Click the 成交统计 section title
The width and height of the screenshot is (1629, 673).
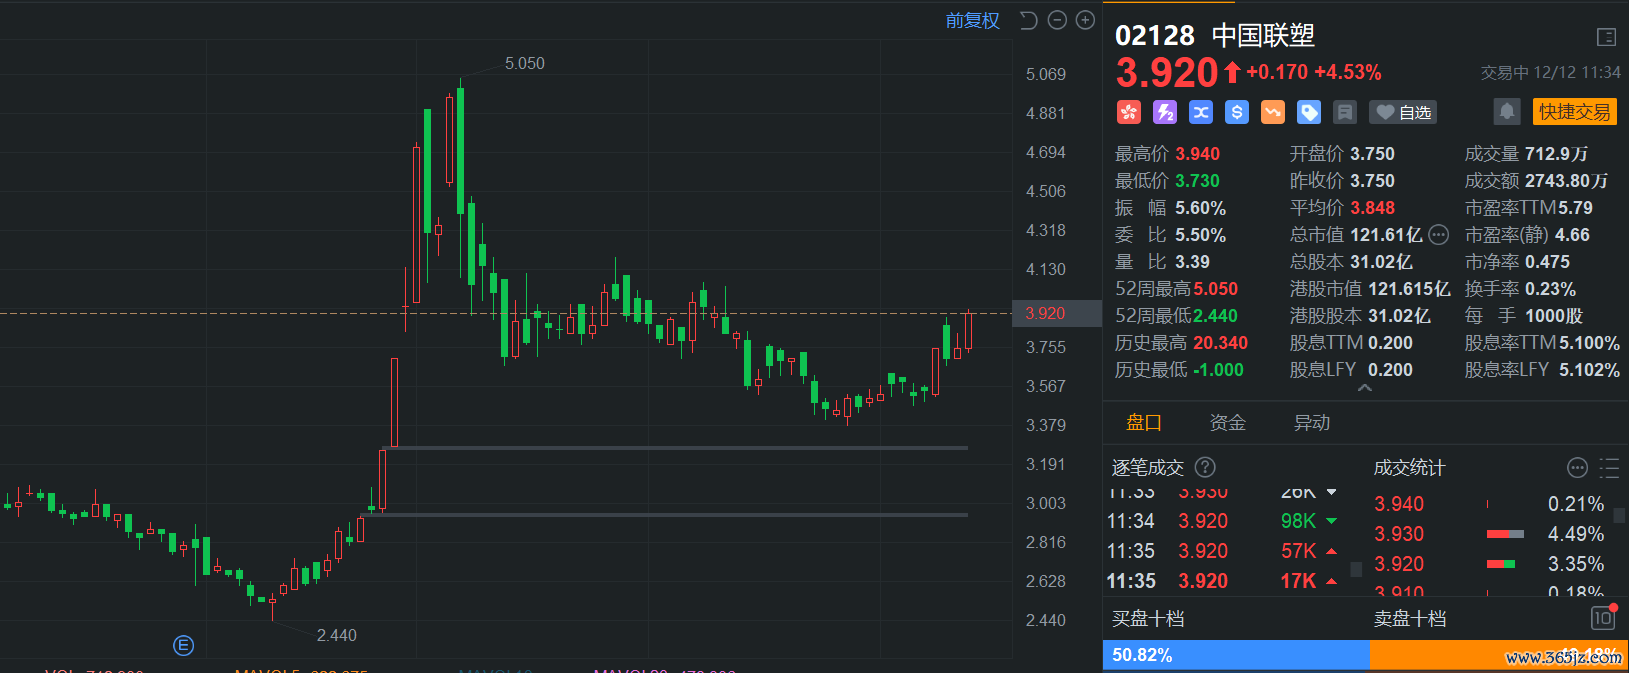point(1410,468)
